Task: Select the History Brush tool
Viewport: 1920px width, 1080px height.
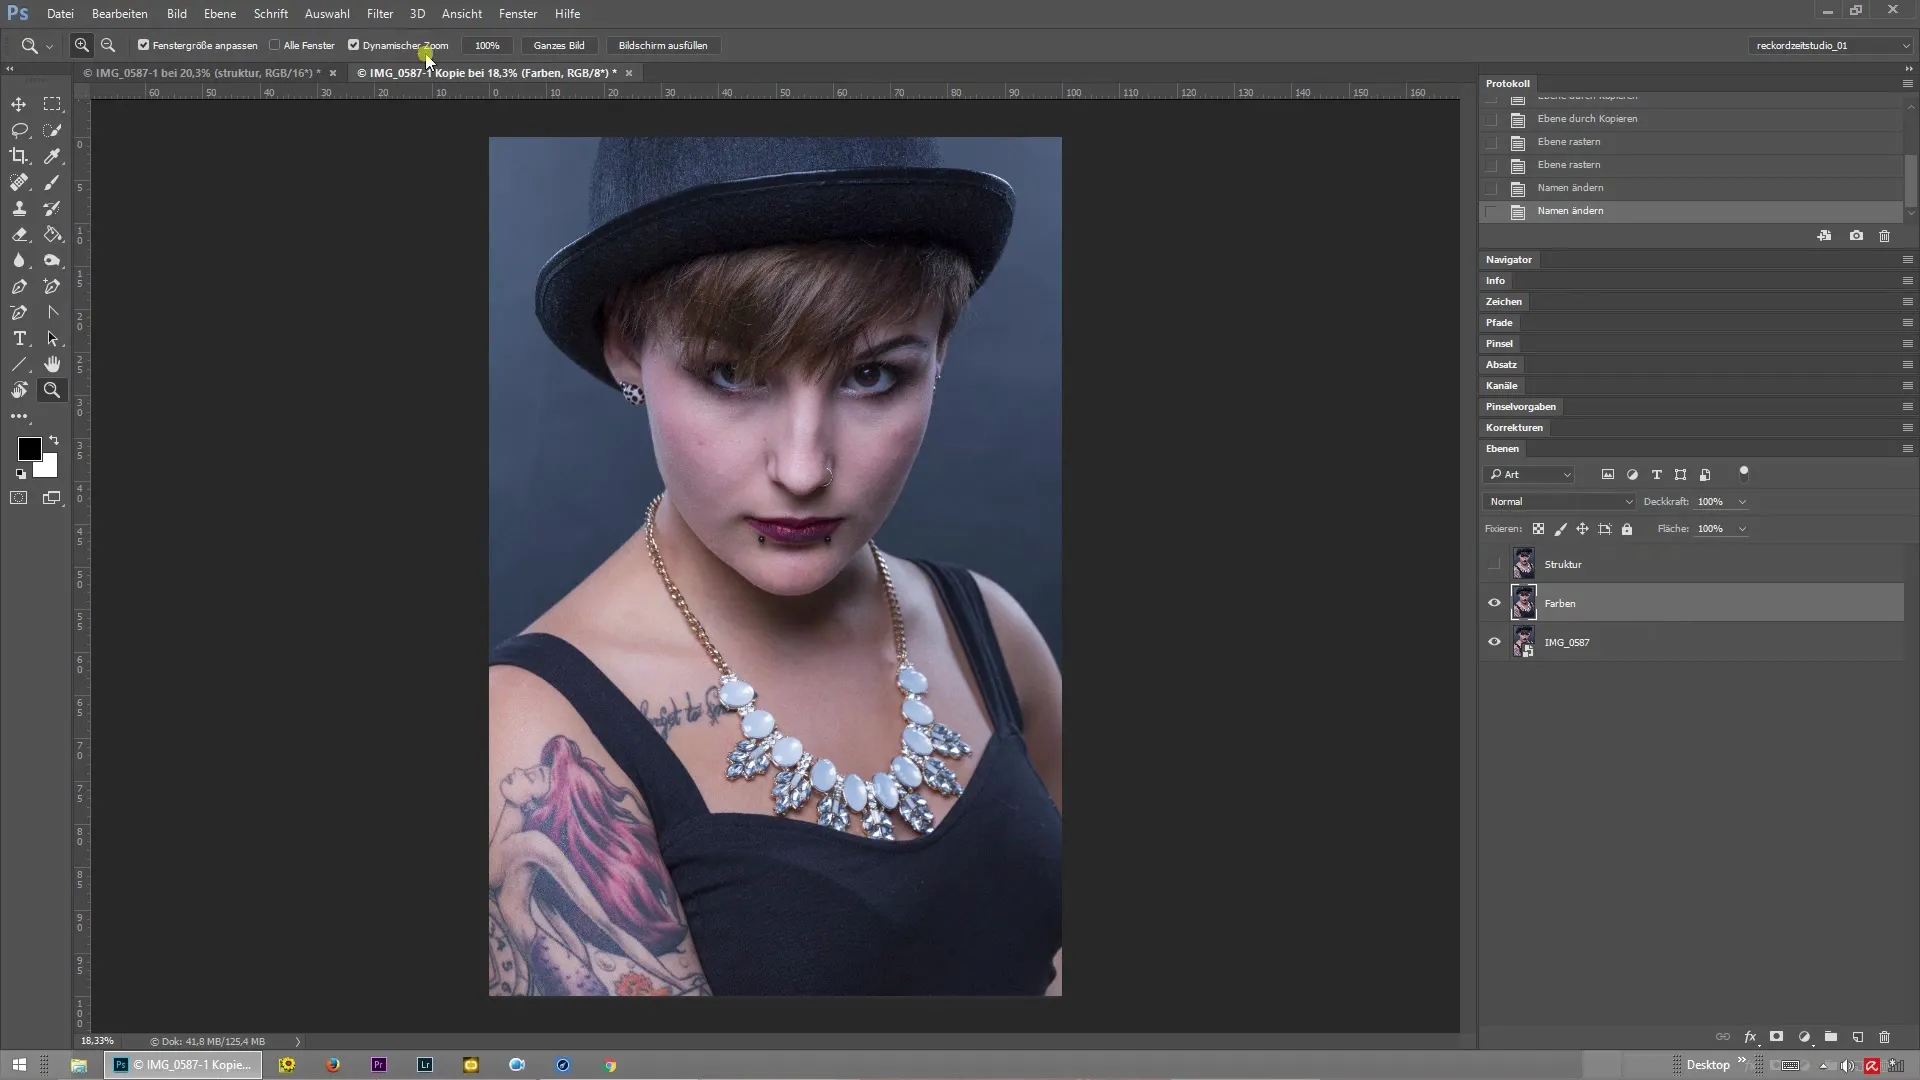Action: coord(52,208)
